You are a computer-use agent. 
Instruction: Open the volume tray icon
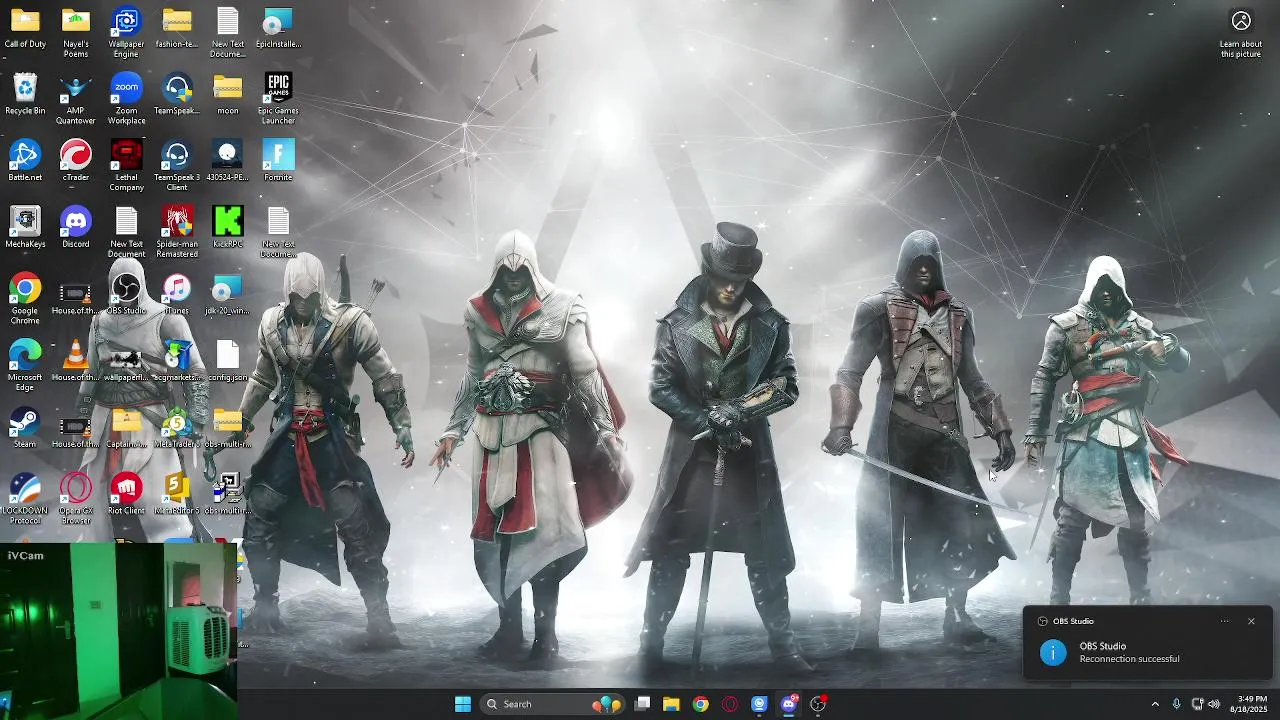click(1214, 704)
